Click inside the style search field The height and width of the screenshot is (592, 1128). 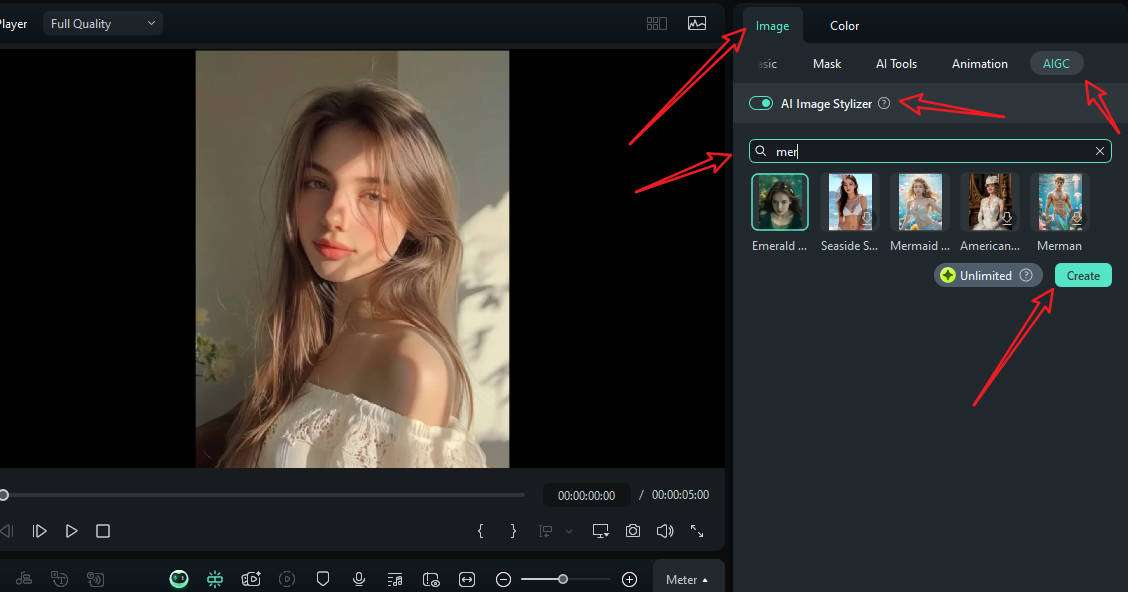(929, 151)
